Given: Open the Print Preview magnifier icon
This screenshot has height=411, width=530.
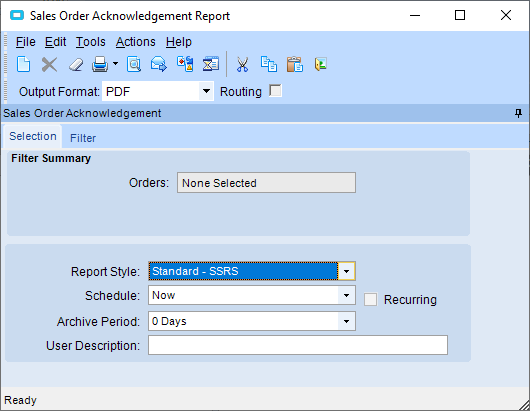Looking at the screenshot, I should tap(134, 64).
